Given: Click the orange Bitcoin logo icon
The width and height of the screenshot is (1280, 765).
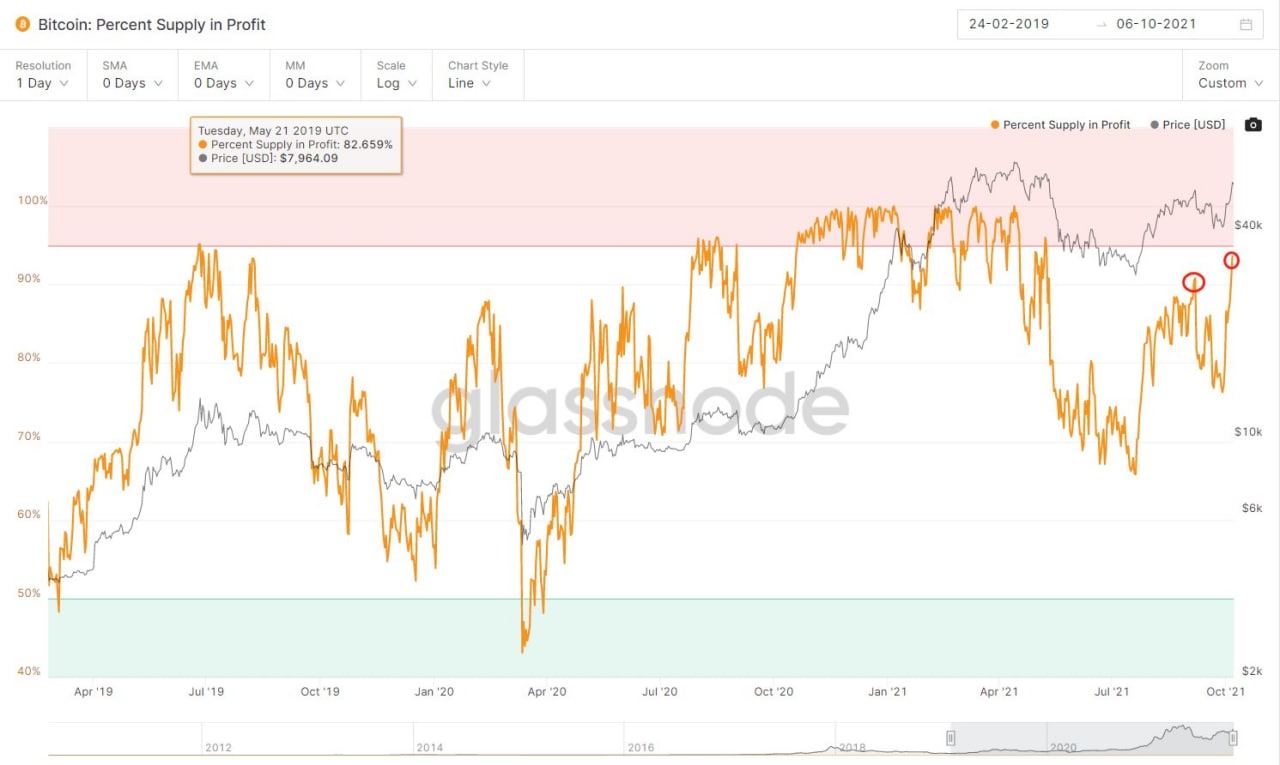Looking at the screenshot, I should pyautogui.click(x=22, y=24).
